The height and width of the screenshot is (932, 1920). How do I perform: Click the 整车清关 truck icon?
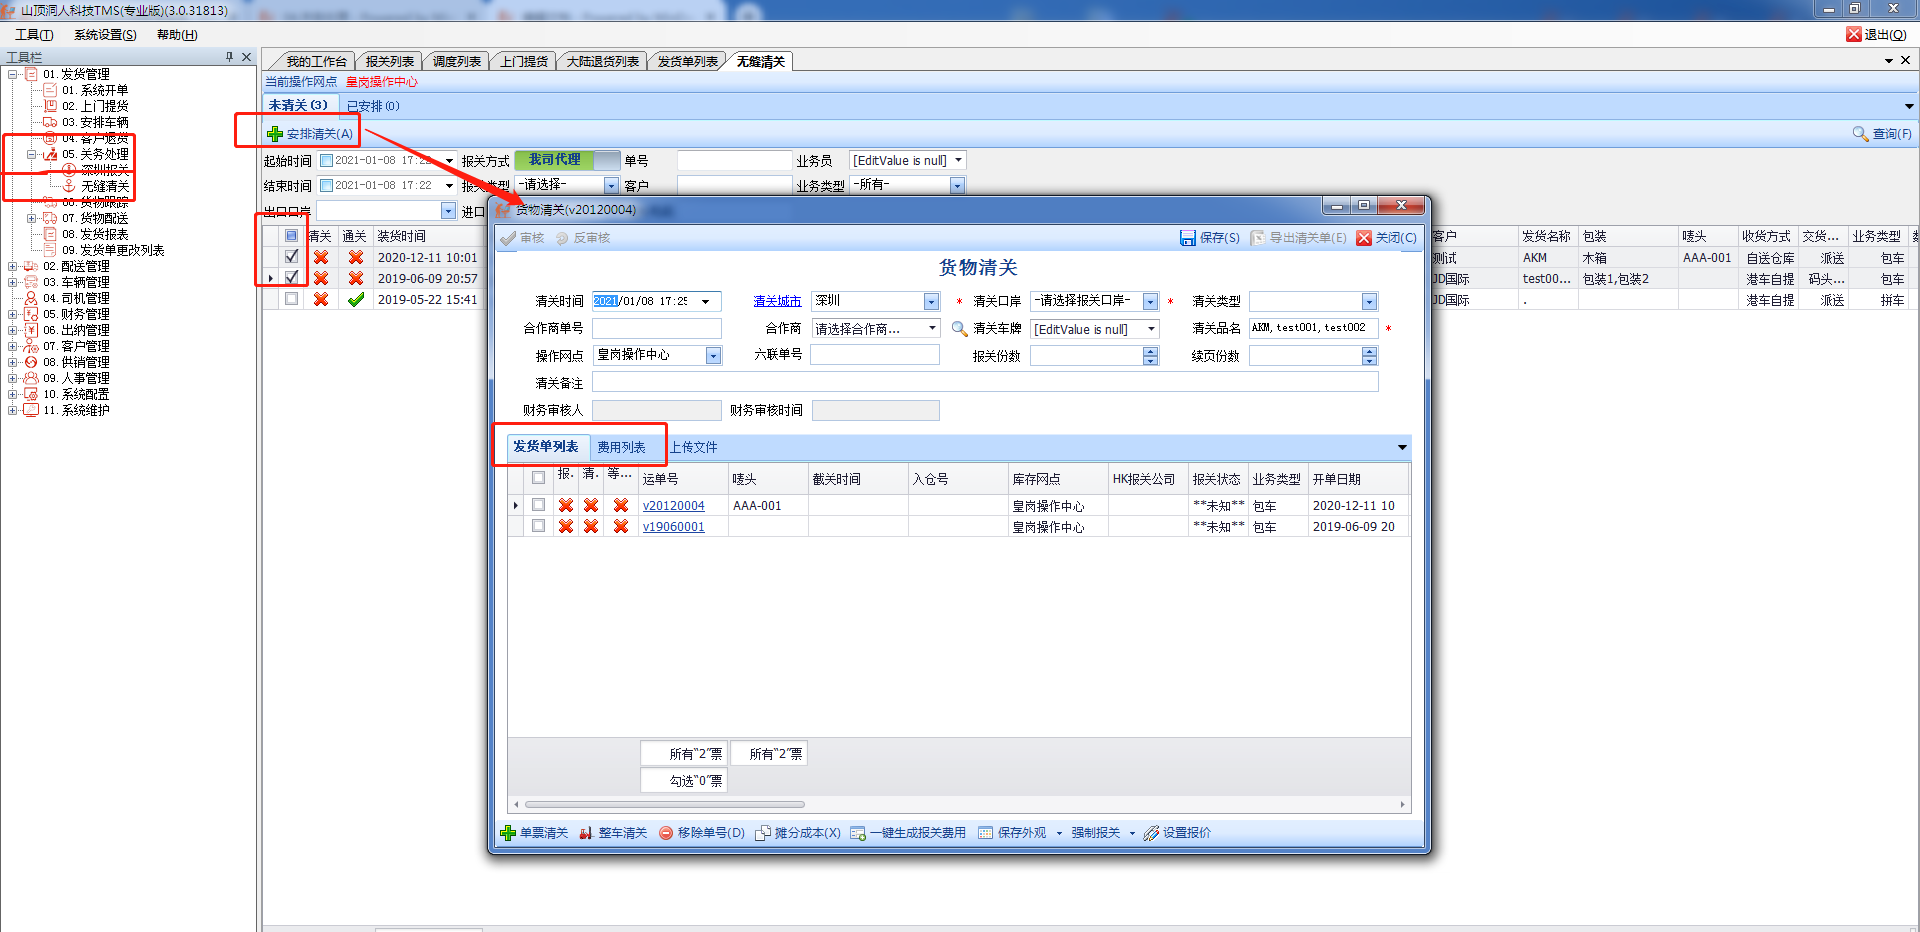click(587, 833)
